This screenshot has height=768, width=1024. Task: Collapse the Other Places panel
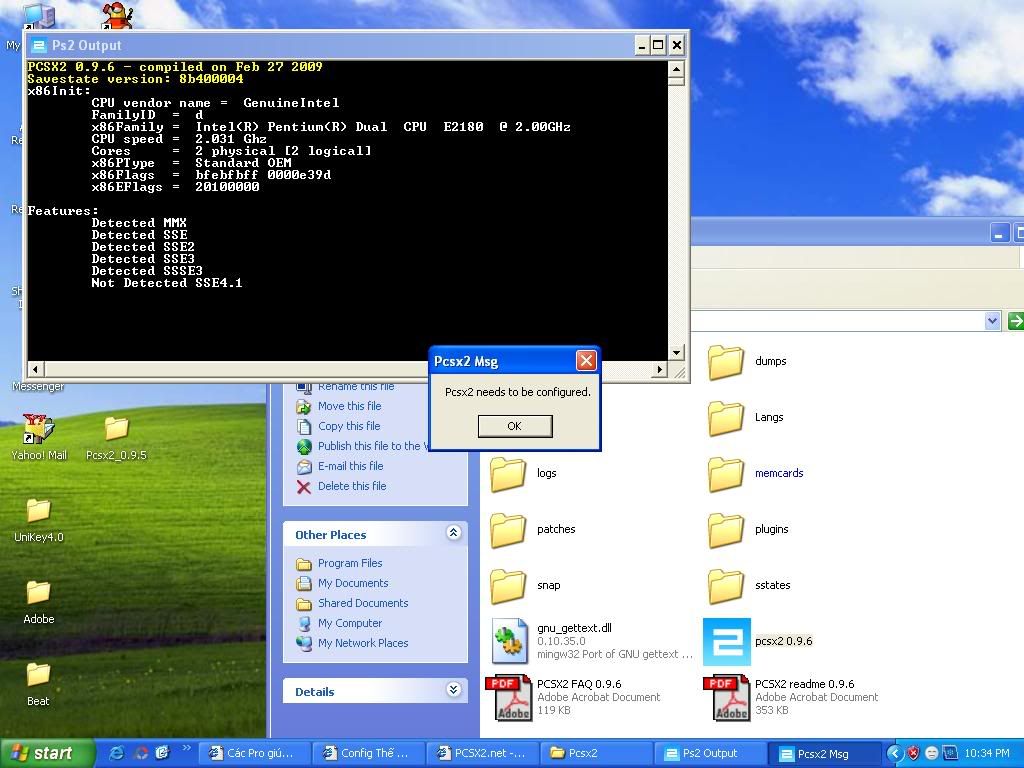point(453,533)
